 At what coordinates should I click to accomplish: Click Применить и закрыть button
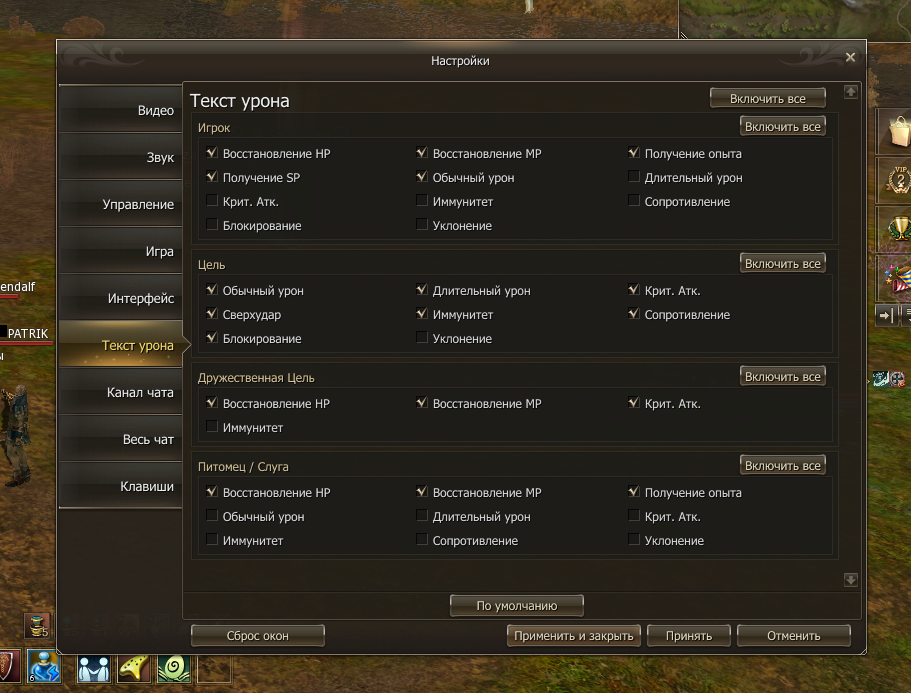click(x=573, y=635)
